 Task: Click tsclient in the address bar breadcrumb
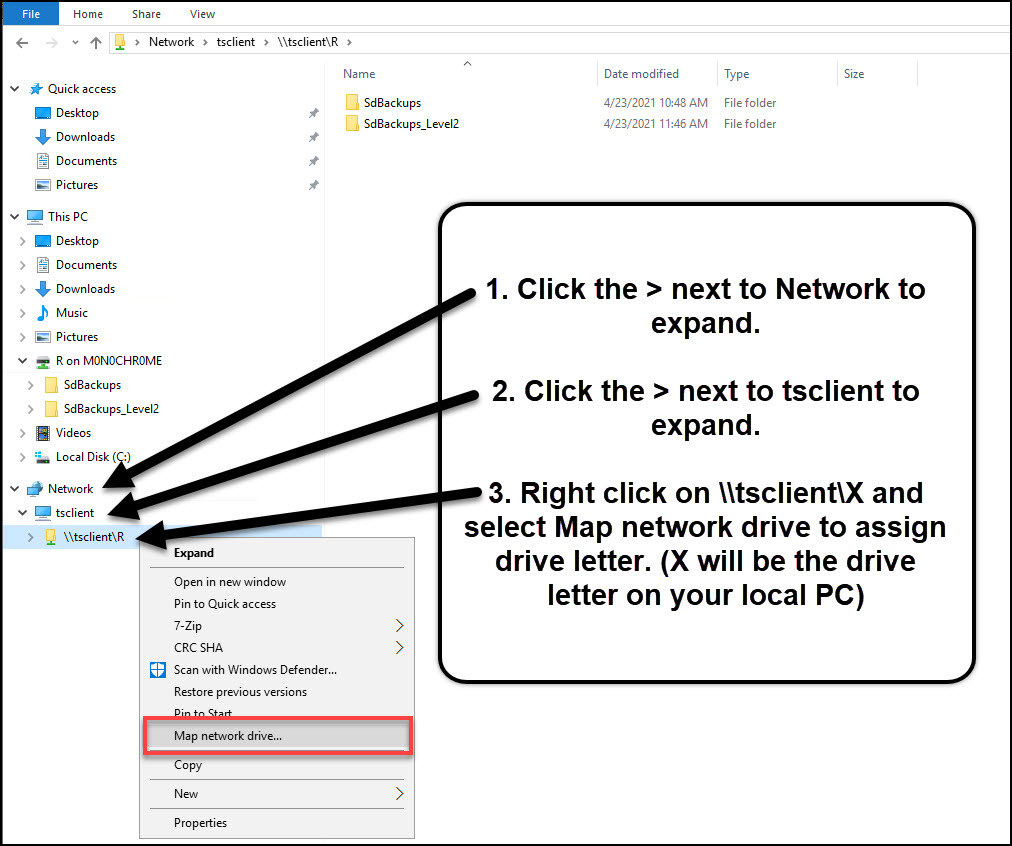tap(236, 42)
